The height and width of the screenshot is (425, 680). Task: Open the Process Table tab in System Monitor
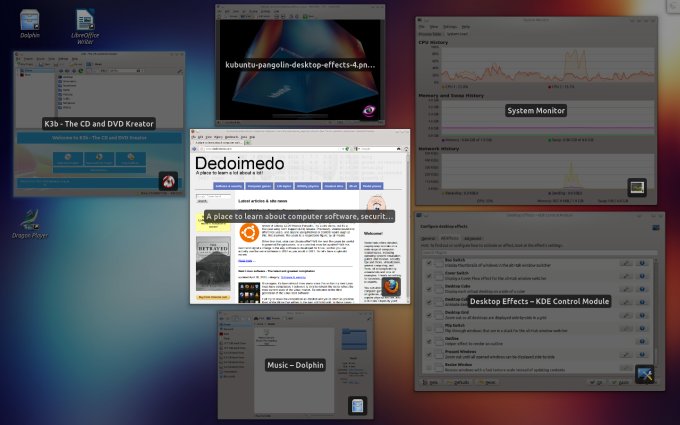430,34
